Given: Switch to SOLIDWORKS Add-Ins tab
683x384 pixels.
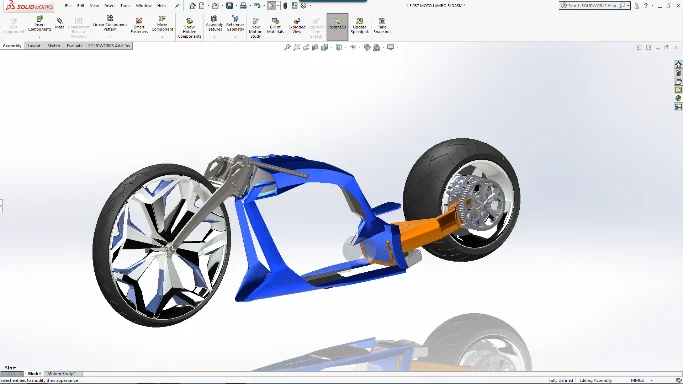Looking at the screenshot, I should pyautogui.click(x=109, y=45).
